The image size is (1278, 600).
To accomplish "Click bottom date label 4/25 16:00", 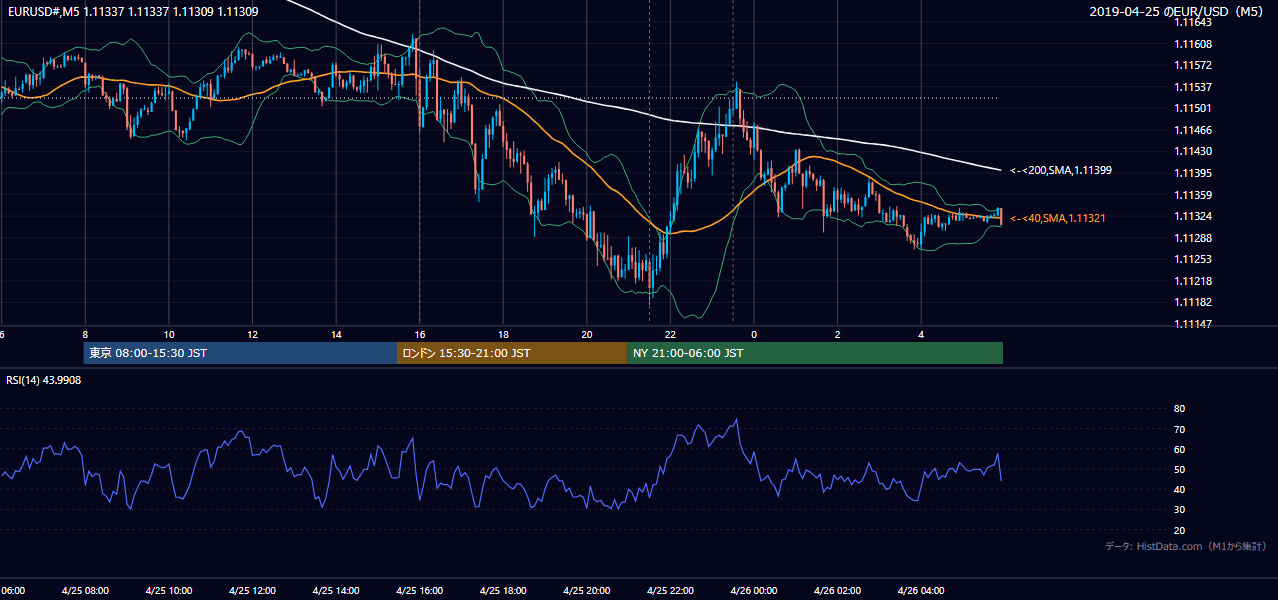I will point(419,591).
